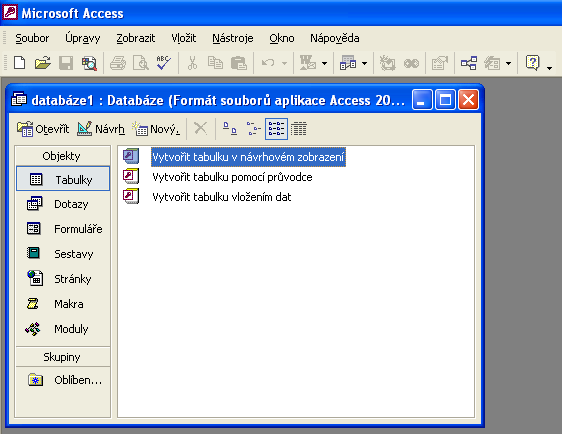Switch to Small Icons view
This screenshot has height=434, width=562.
coord(253,128)
